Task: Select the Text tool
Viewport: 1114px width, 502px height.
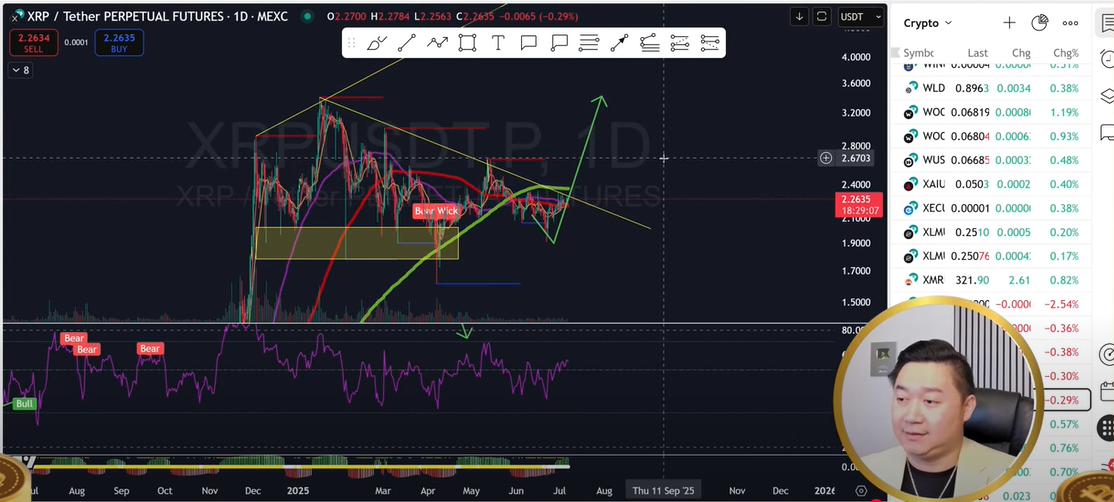Action: [x=498, y=43]
